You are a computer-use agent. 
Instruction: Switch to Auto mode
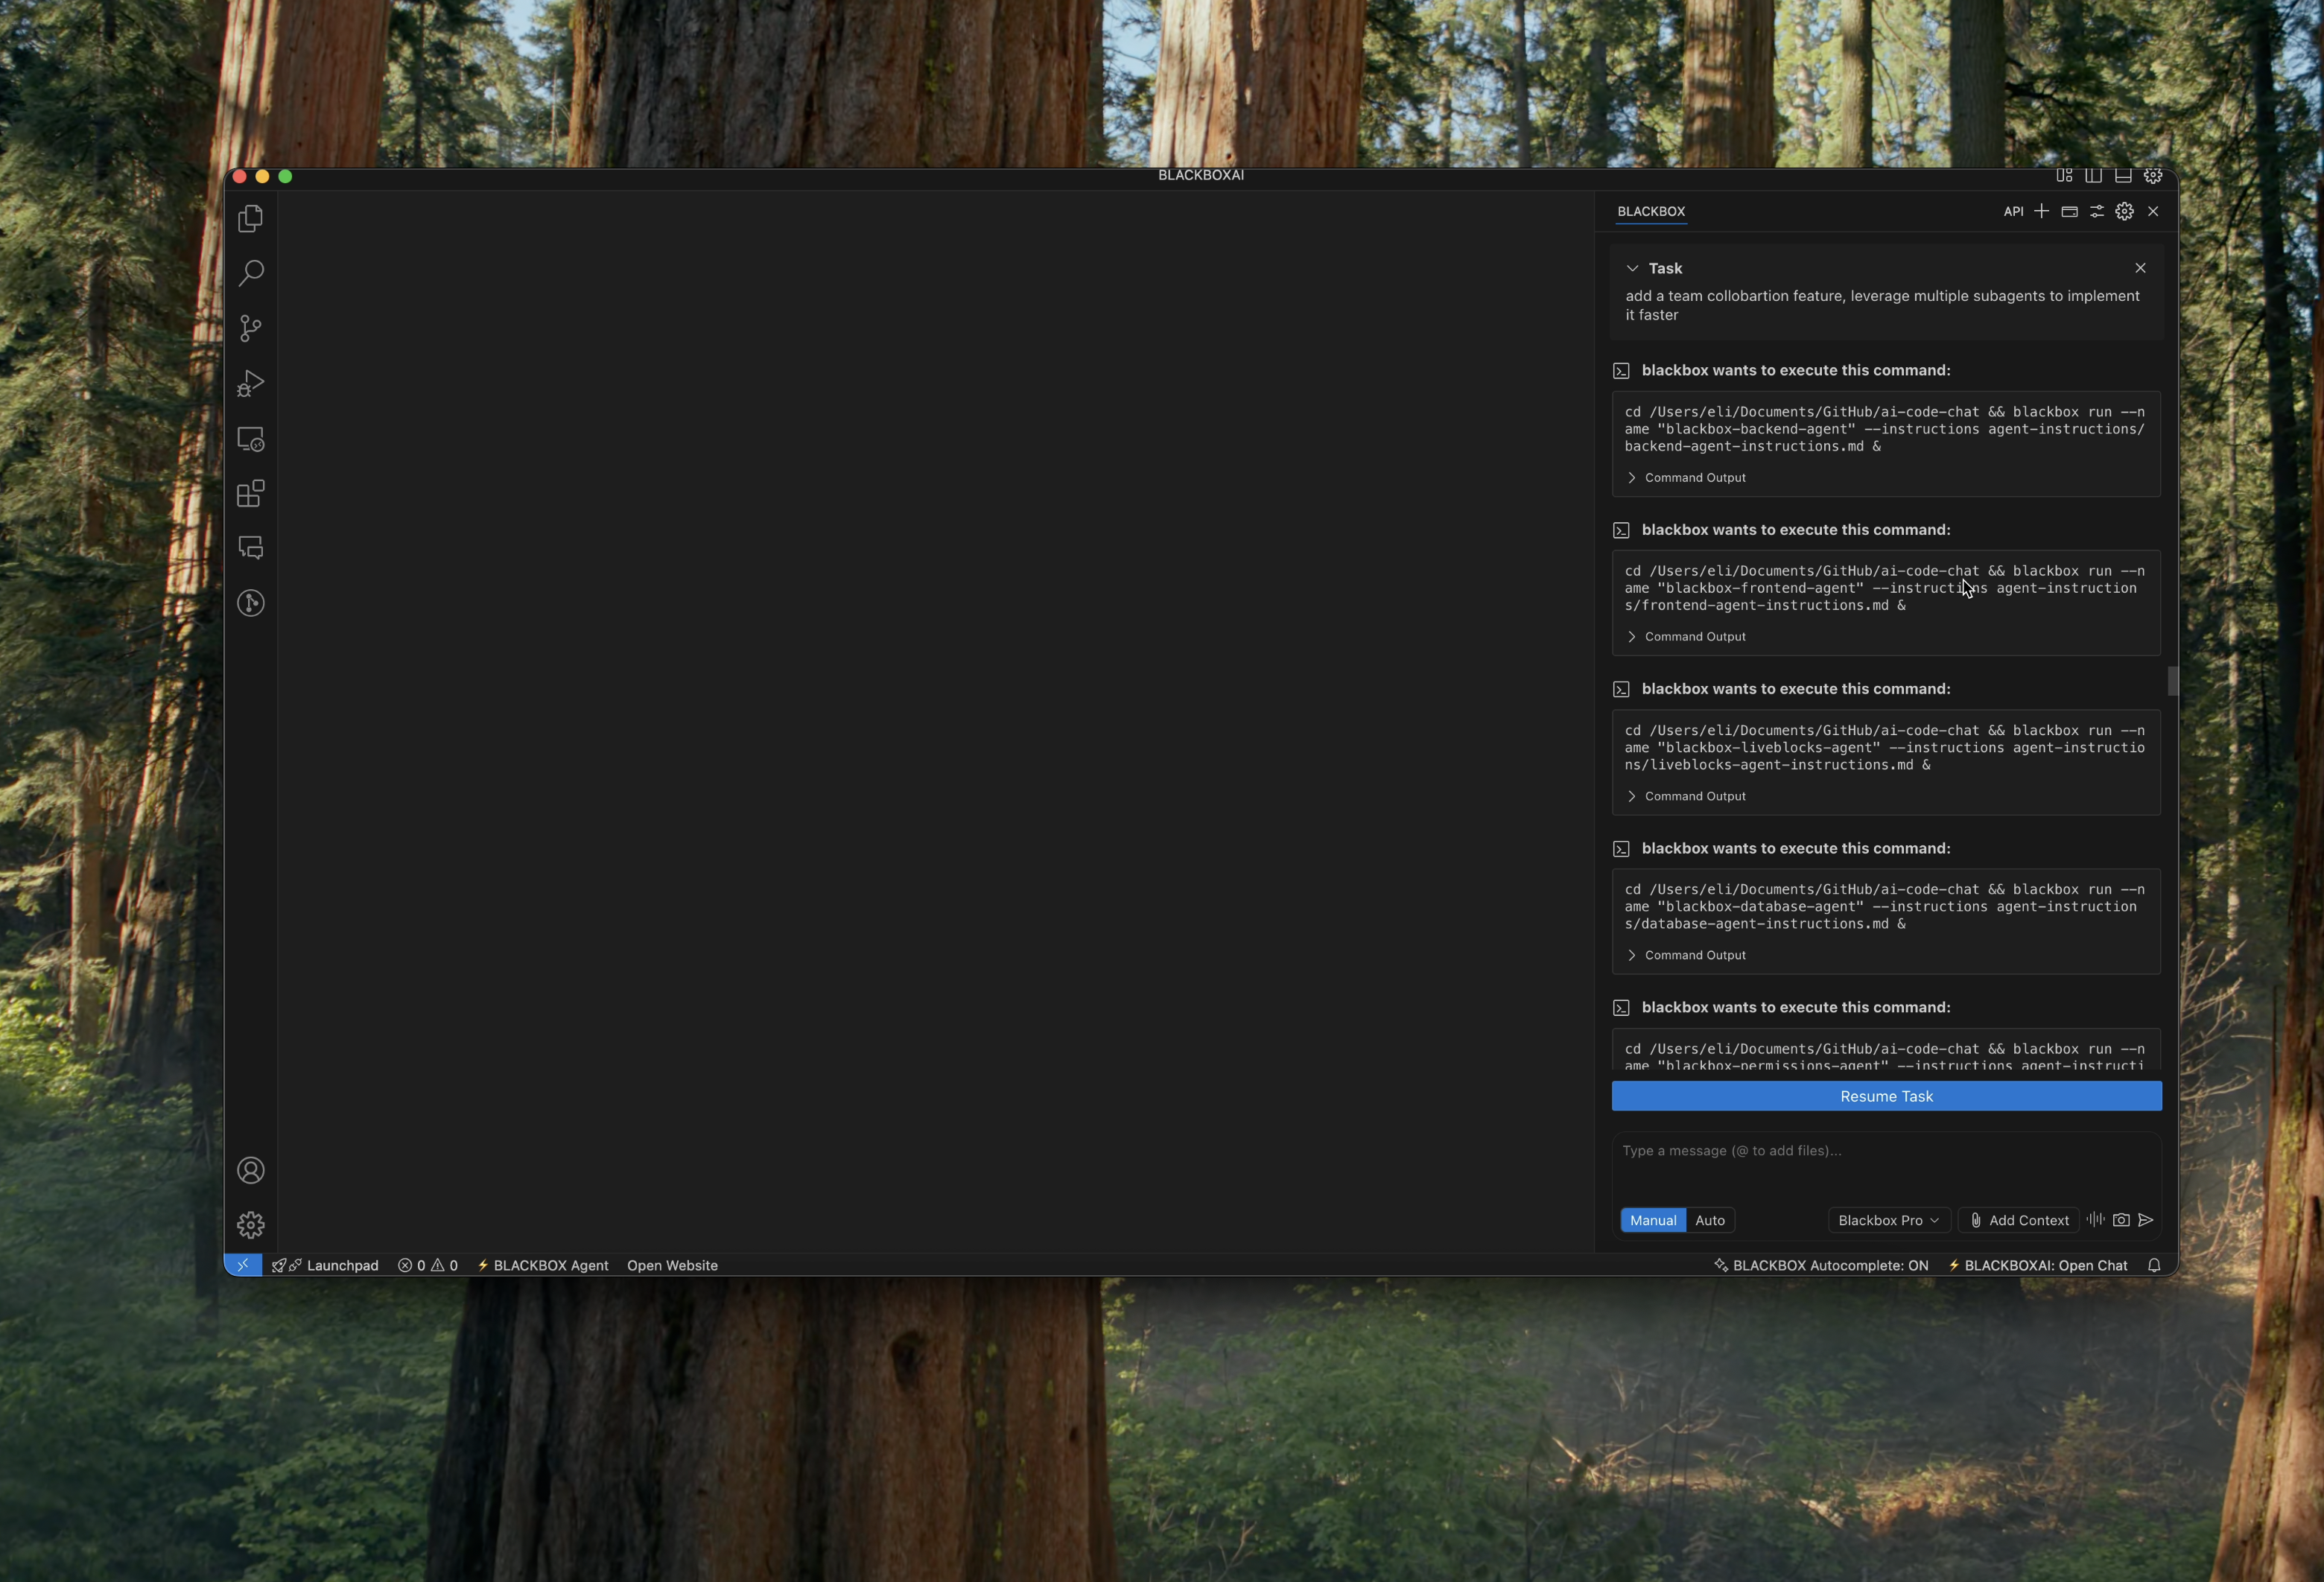point(1709,1220)
